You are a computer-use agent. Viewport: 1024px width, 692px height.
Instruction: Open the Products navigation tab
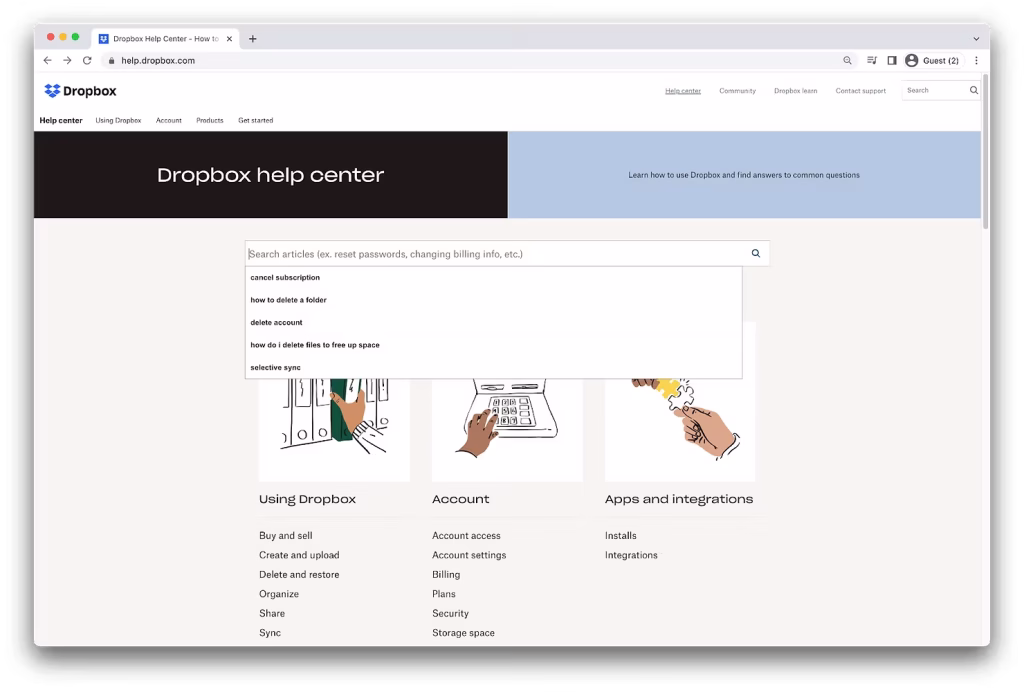pyautogui.click(x=210, y=120)
